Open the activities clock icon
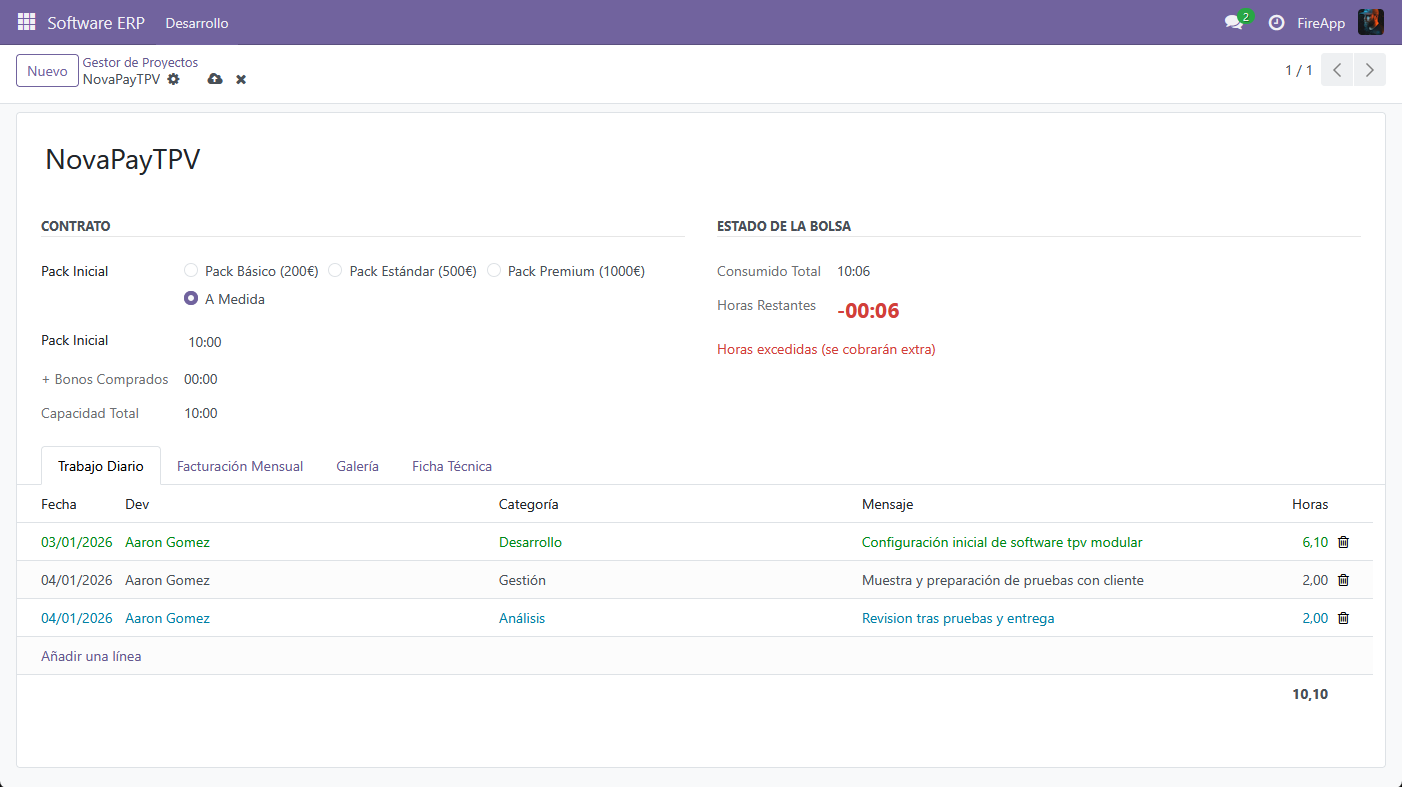Viewport: 1402px width, 787px height. click(1276, 22)
